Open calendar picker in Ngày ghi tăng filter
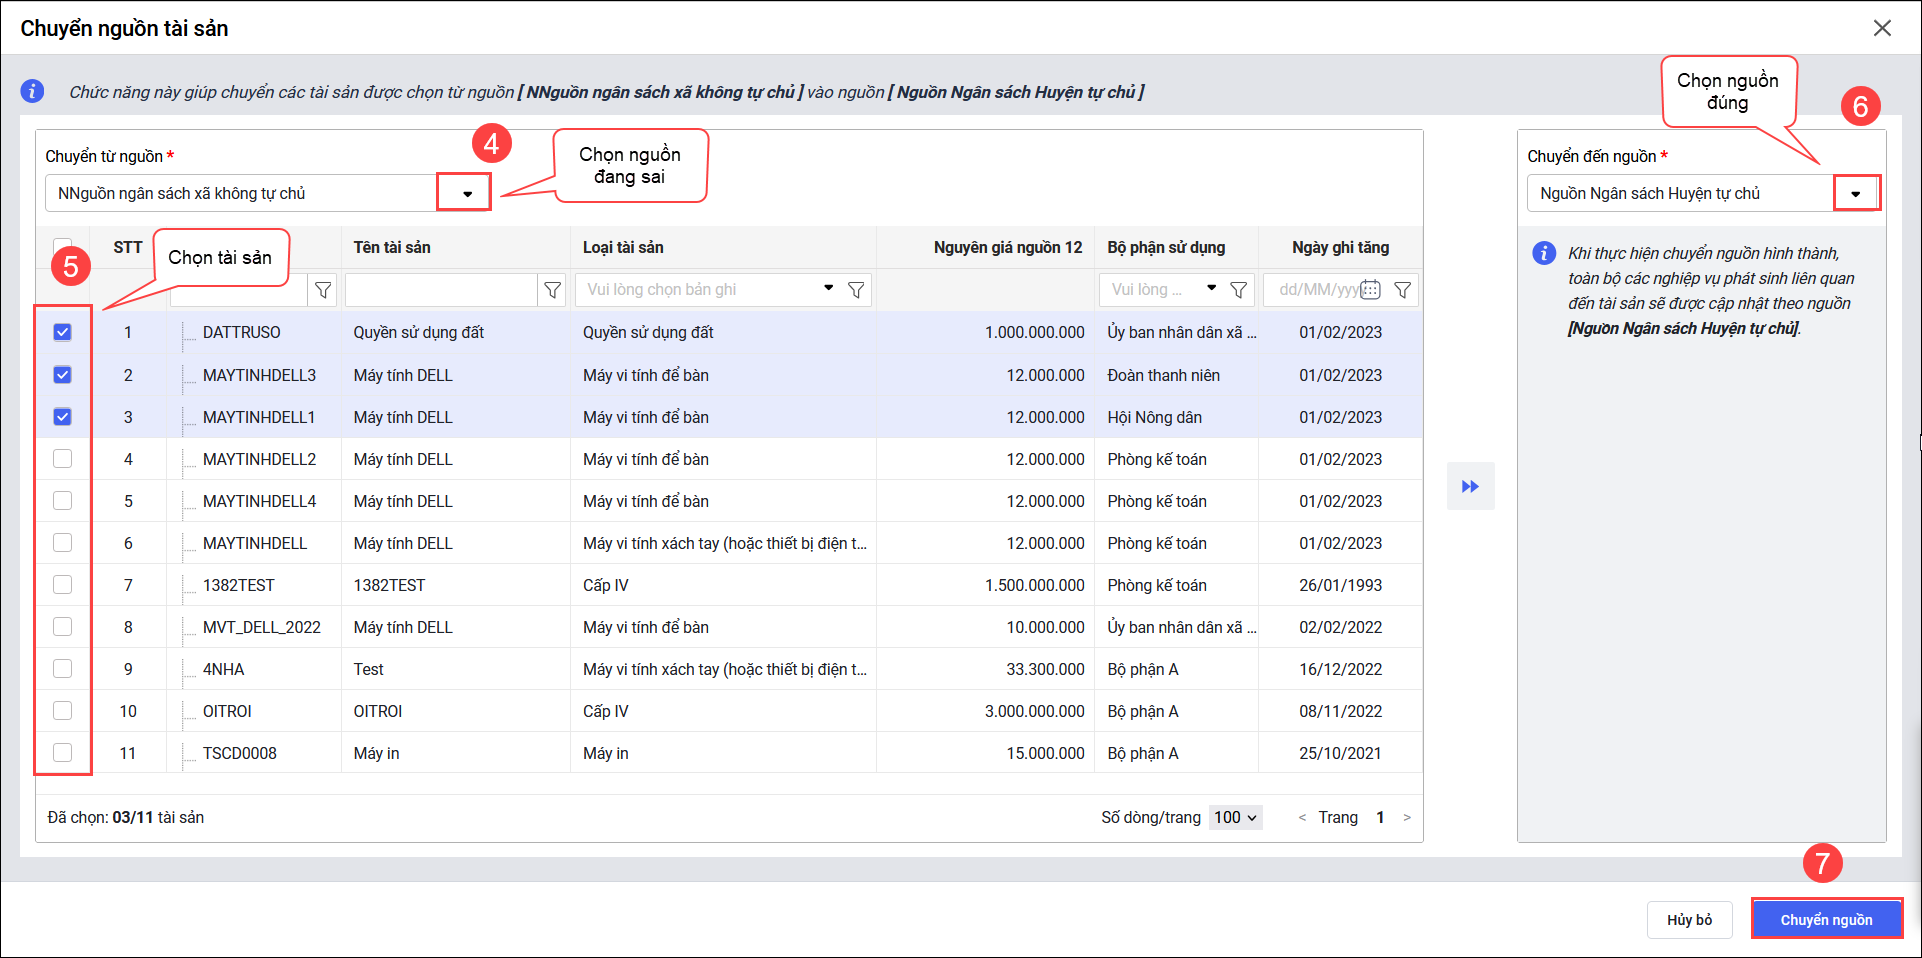The width and height of the screenshot is (1922, 958). tap(1370, 290)
